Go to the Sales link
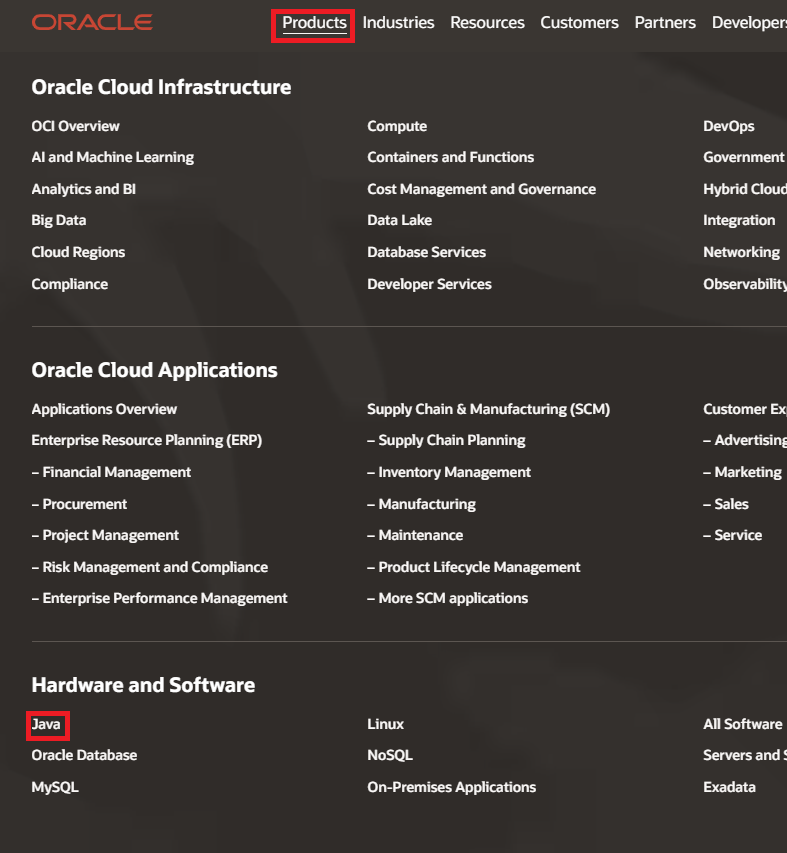This screenshot has width=787, height=853. click(x=726, y=504)
